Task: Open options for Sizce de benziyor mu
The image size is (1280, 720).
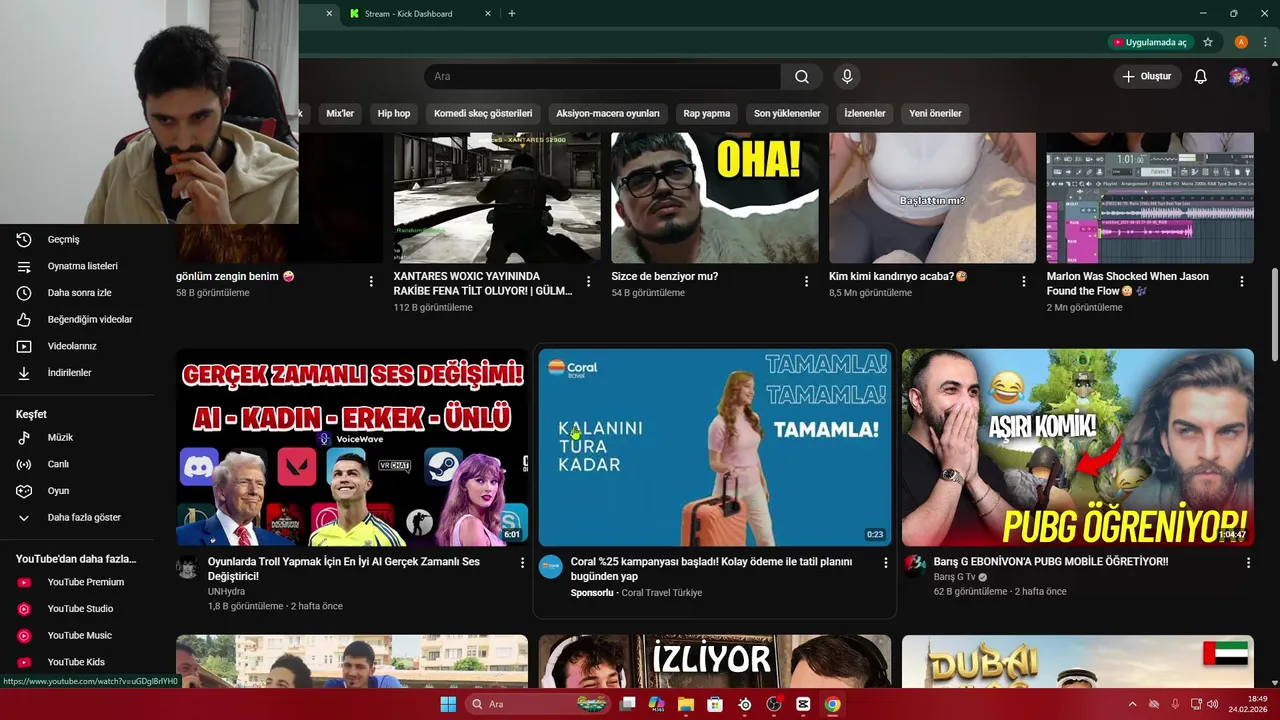Action: point(806,282)
